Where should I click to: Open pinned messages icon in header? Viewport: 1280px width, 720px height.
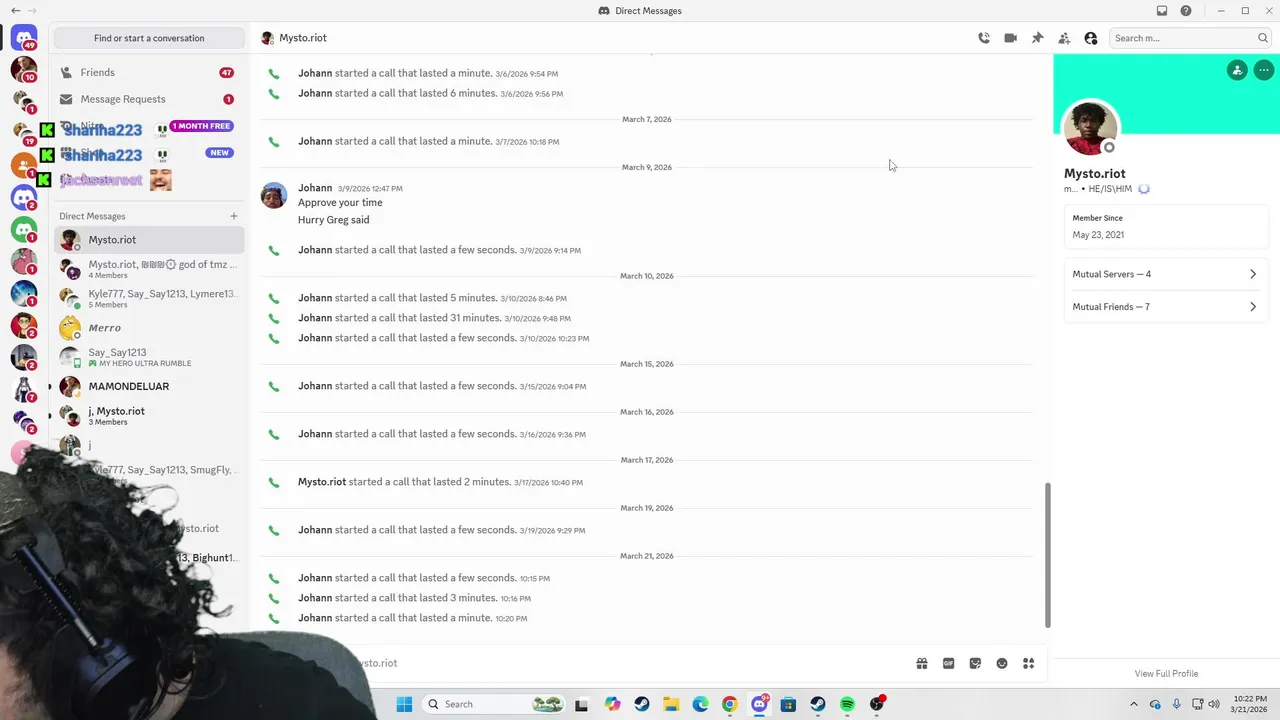click(1037, 38)
